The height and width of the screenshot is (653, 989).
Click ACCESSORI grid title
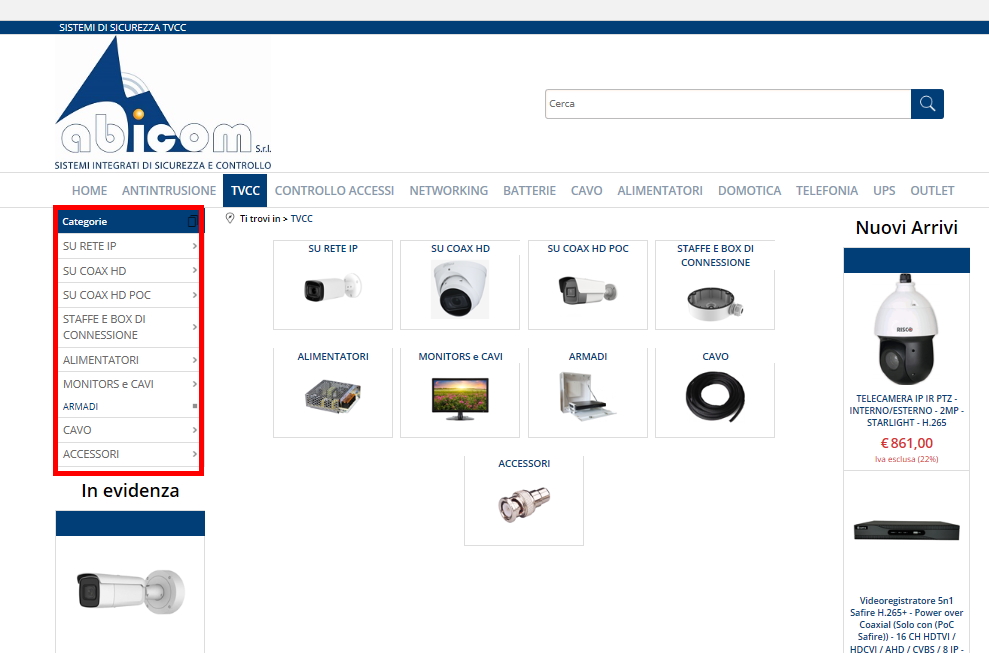coord(524,464)
